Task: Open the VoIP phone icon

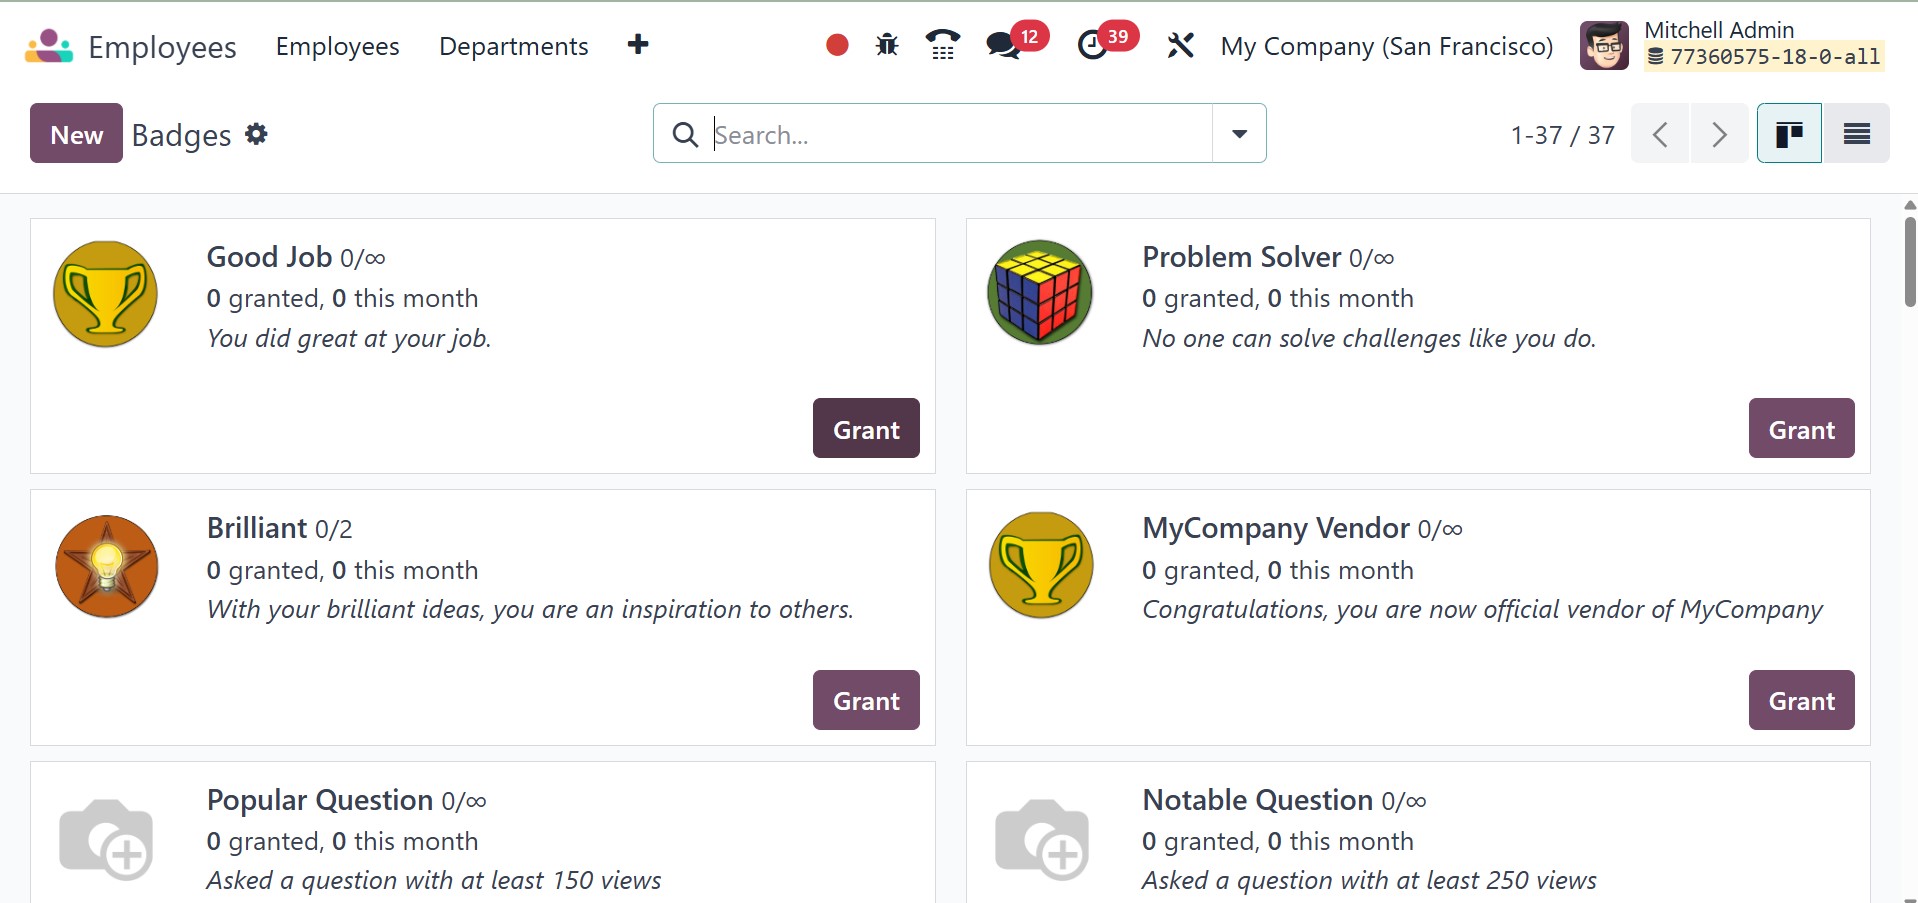Action: tap(942, 46)
